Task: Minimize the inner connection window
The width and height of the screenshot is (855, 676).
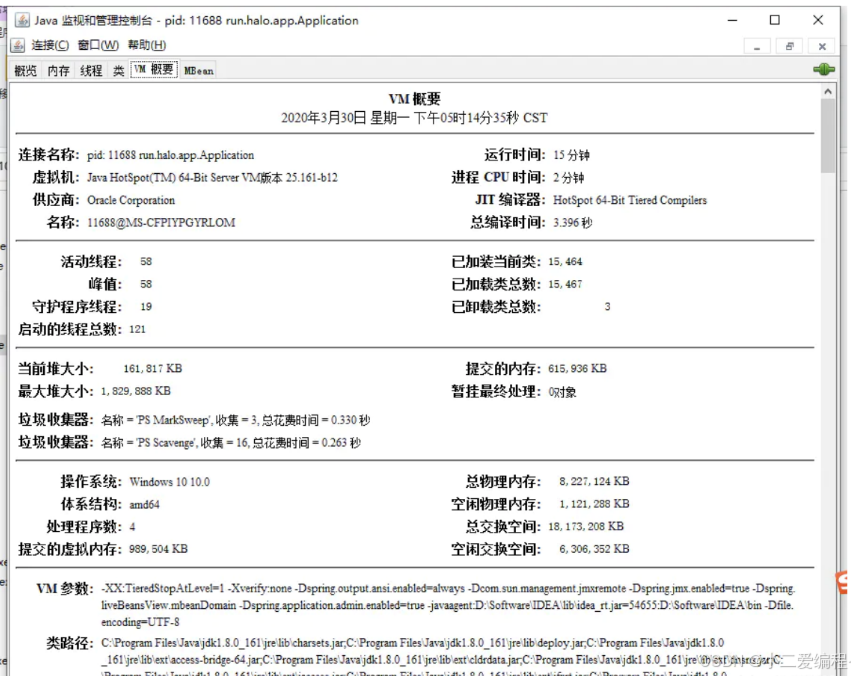Action: (x=757, y=47)
